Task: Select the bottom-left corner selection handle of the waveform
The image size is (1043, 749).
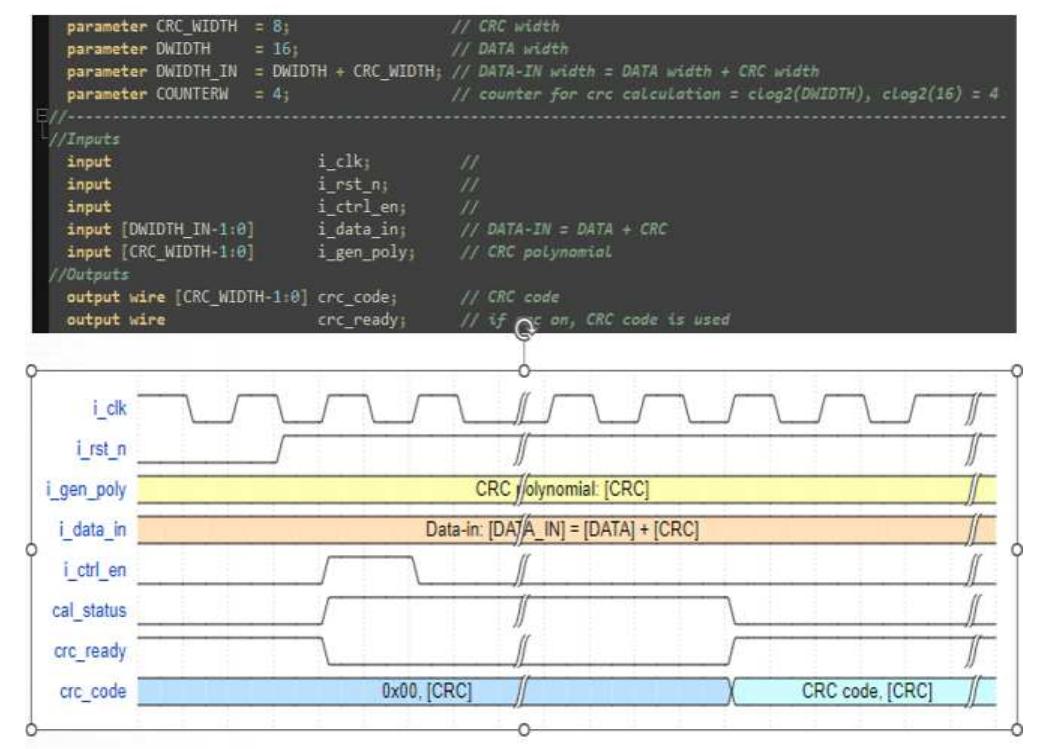Action: (x=31, y=730)
